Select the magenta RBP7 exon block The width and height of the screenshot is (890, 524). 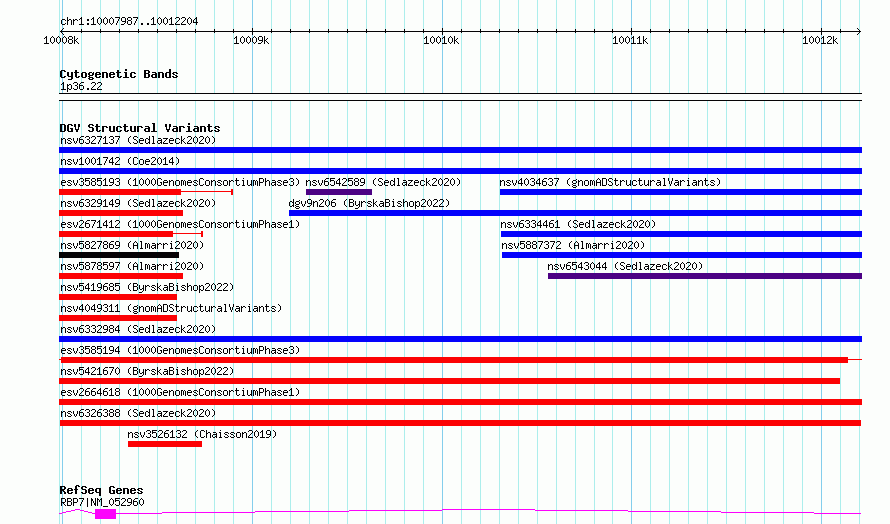pyautogui.click(x=106, y=514)
